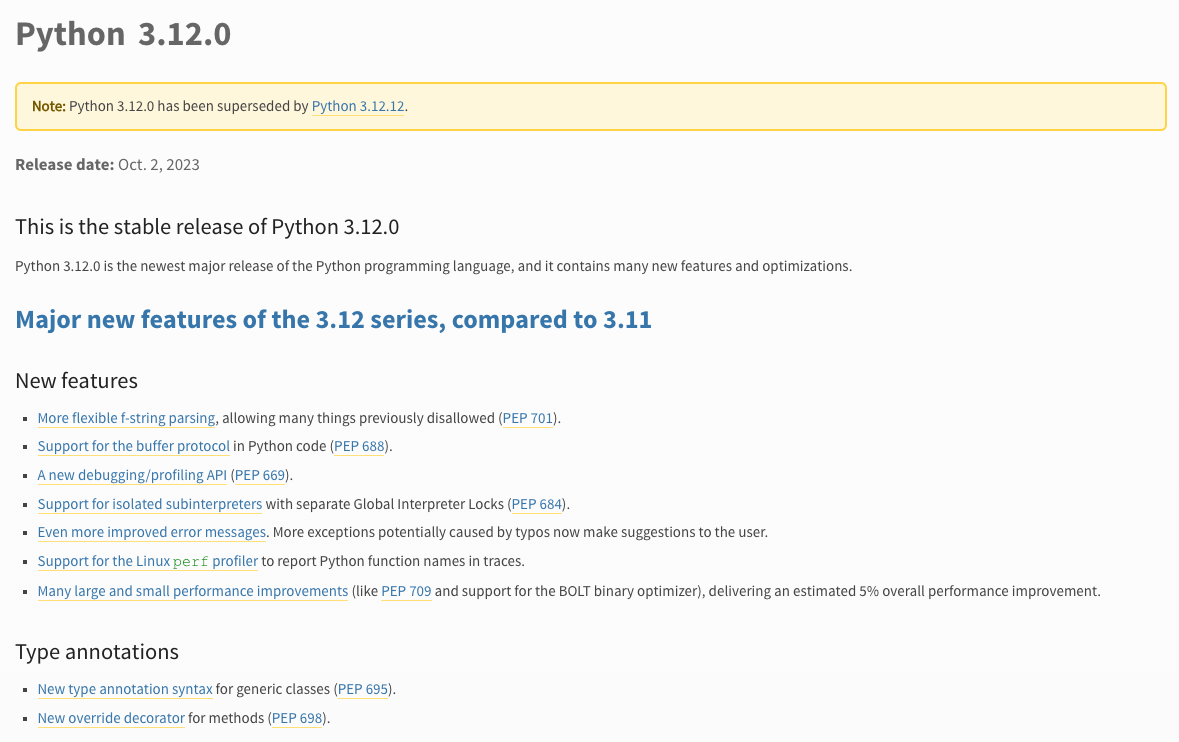Click 'A new debugging/profiling API' link

tap(132, 475)
